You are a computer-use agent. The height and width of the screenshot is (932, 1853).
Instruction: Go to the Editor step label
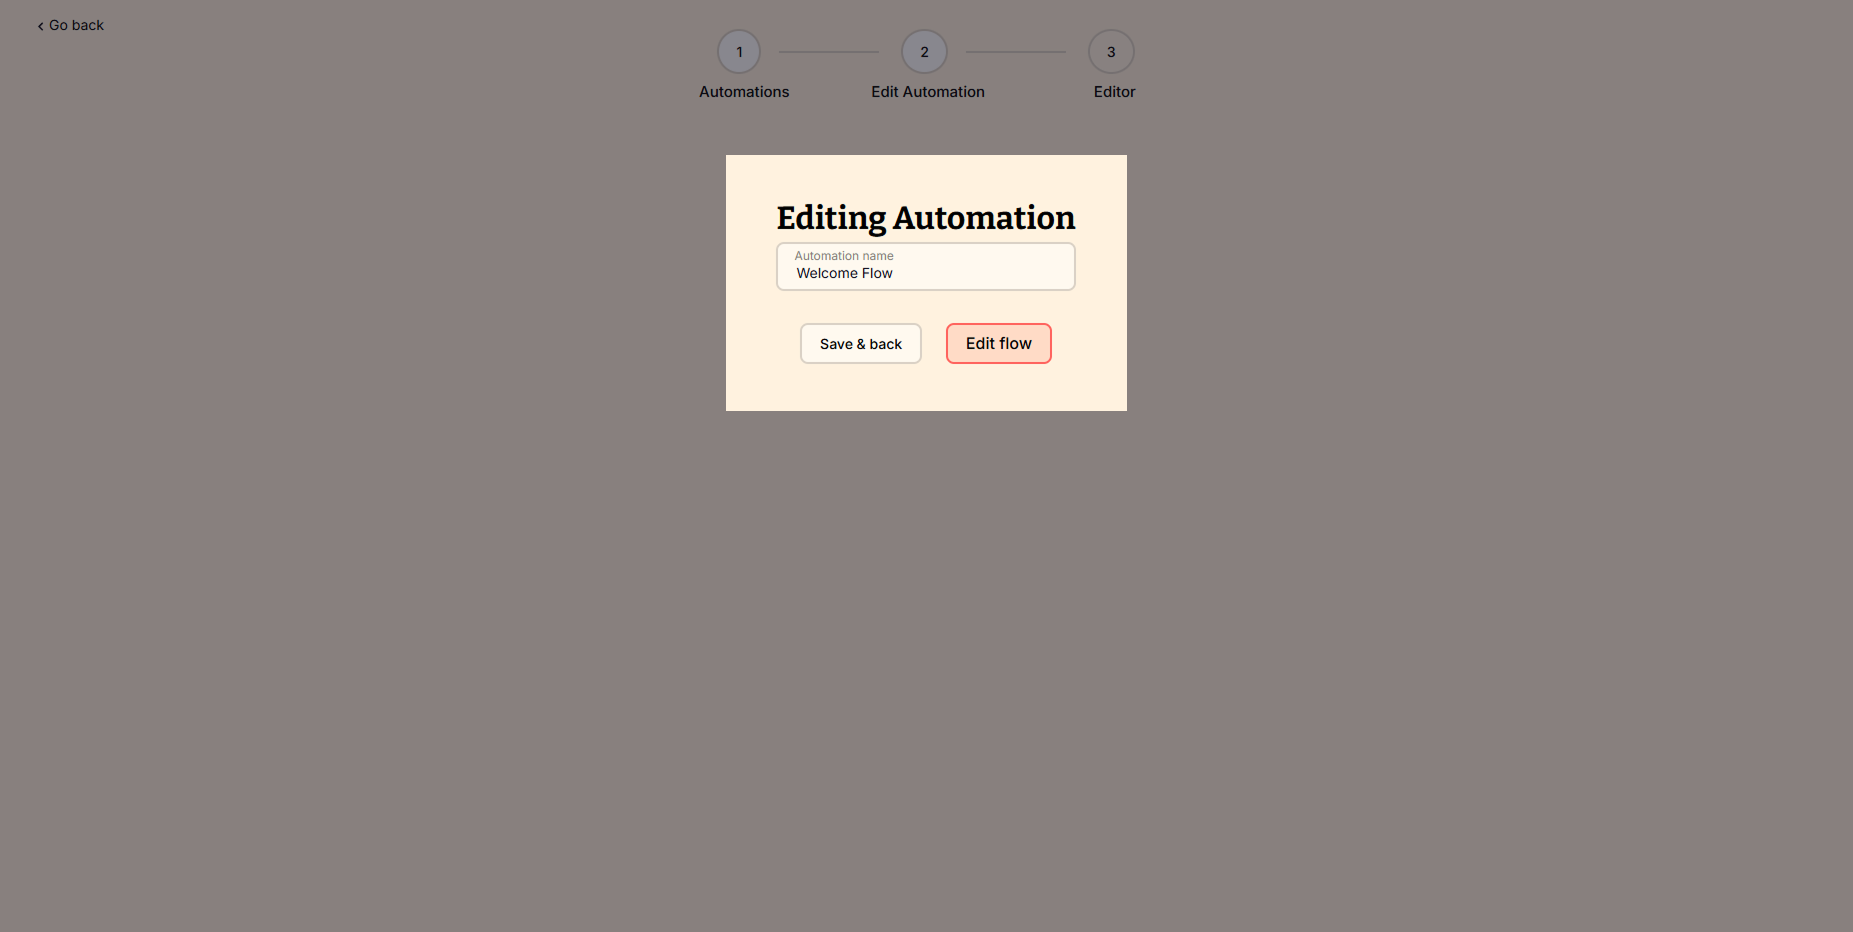(x=1114, y=92)
